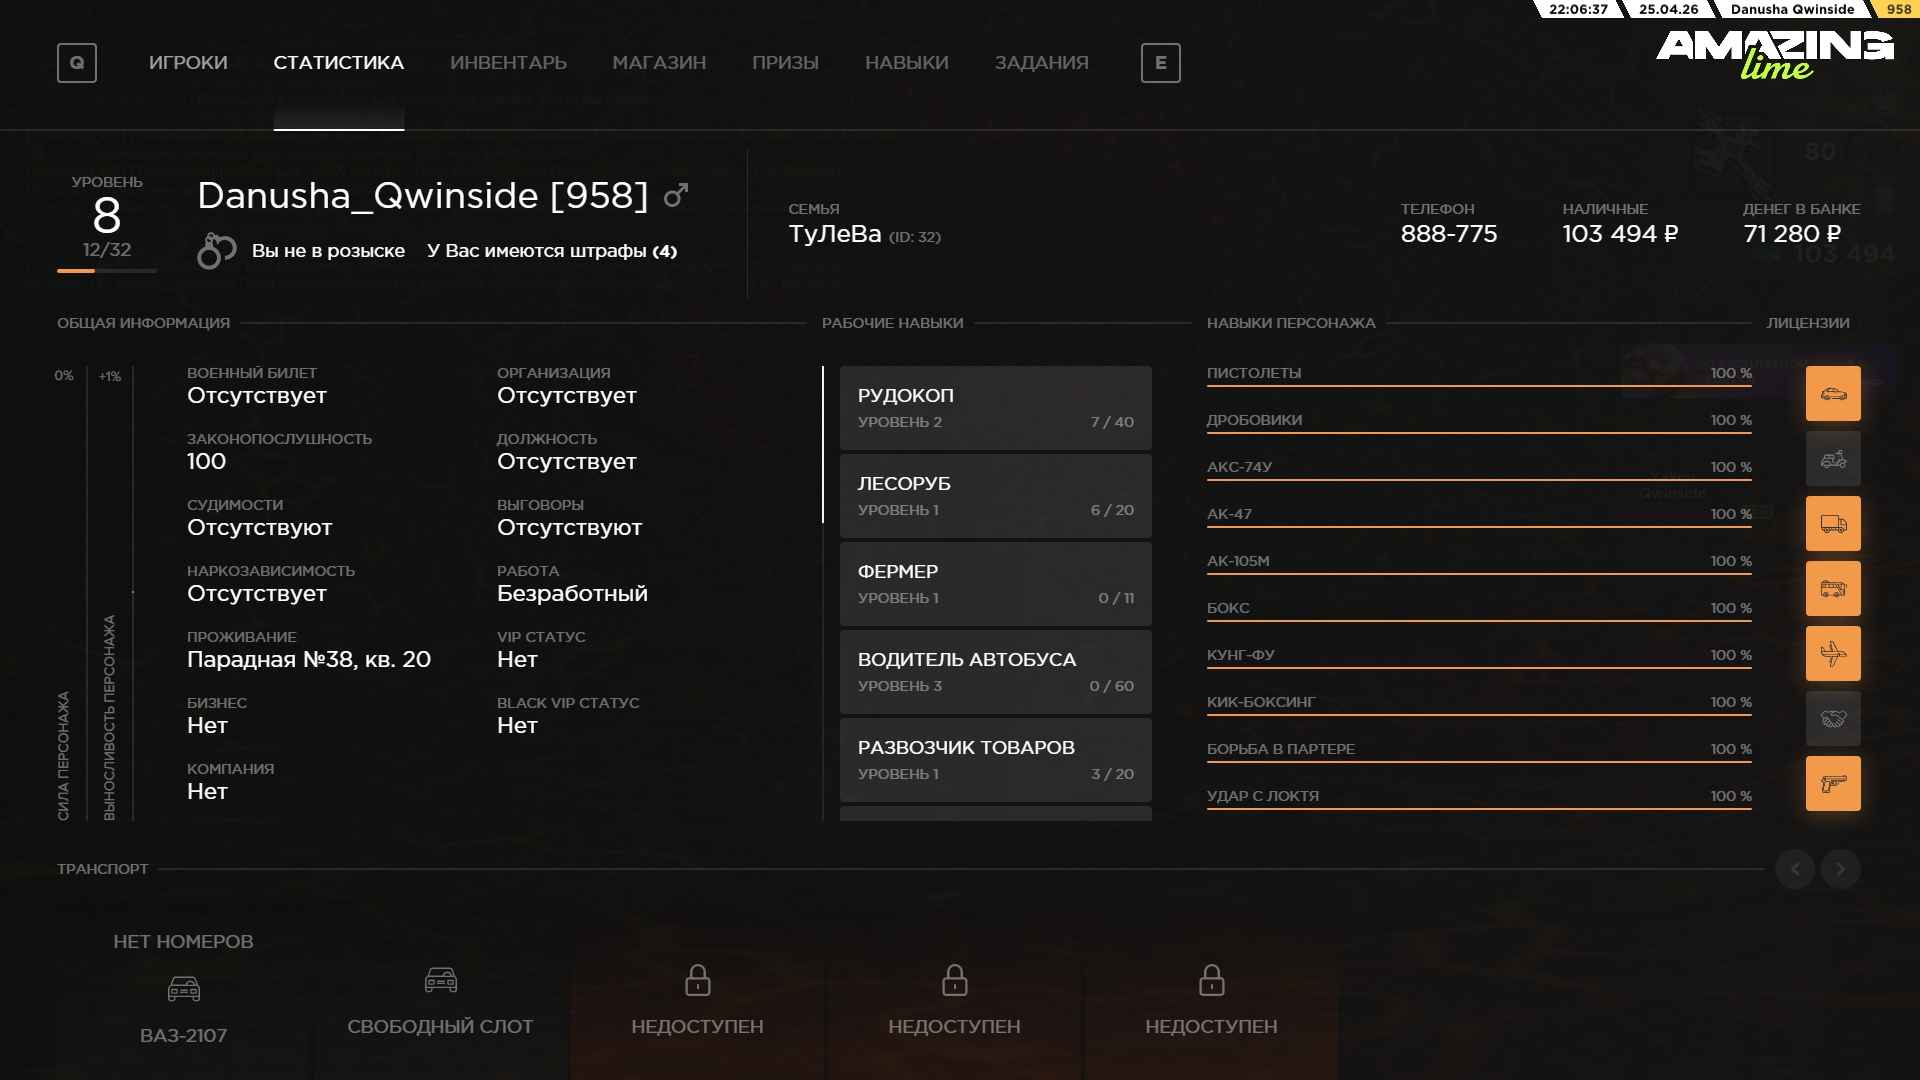This screenshot has height=1080, width=1920.
Task: Click the handcuffs wanted status icon
Action: [216, 251]
